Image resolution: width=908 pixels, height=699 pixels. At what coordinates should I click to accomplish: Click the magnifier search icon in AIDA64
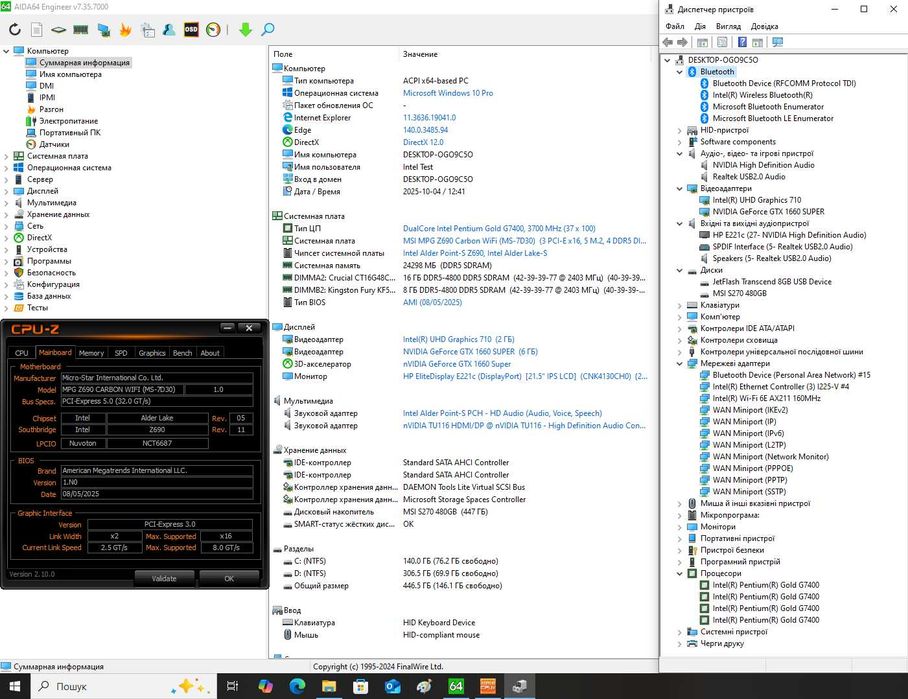tap(268, 30)
